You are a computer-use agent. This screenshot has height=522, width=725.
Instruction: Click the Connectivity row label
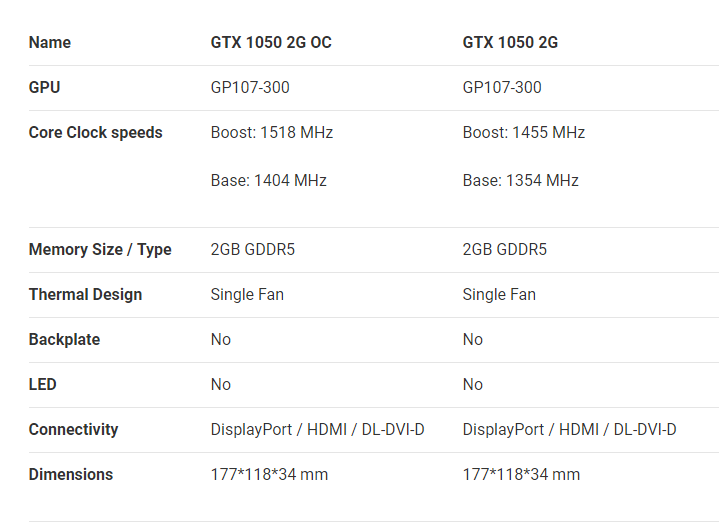tap(74, 430)
